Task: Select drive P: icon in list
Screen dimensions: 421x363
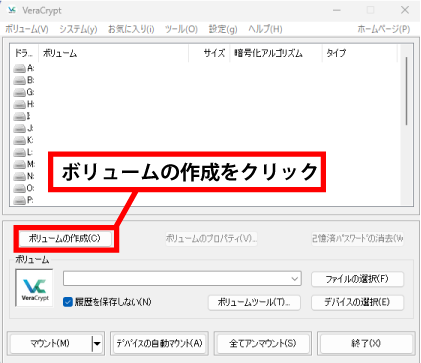Action: 19,200
